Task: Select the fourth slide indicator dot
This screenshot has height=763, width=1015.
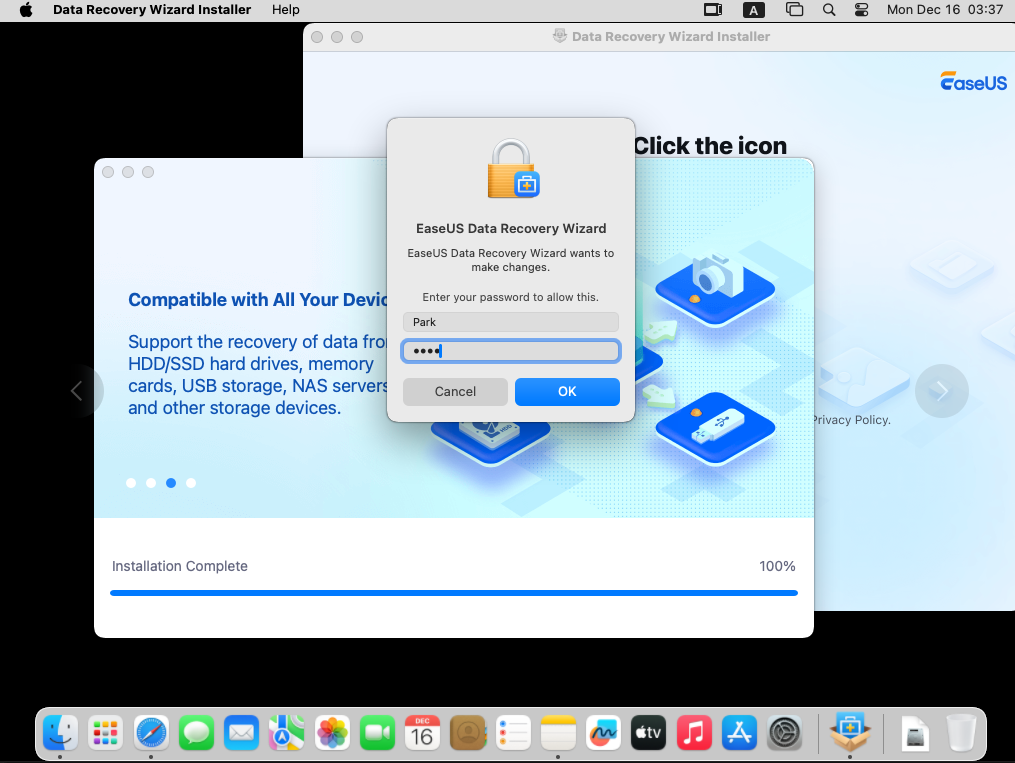Action: [x=191, y=483]
